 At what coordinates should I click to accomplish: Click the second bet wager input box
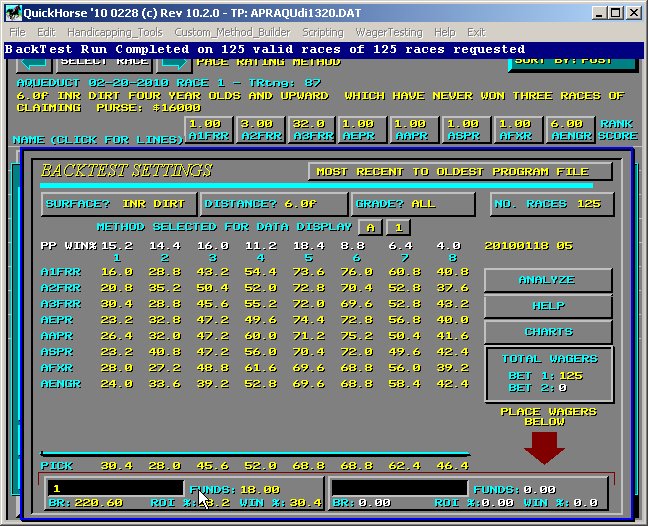pyautogui.click(x=399, y=488)
